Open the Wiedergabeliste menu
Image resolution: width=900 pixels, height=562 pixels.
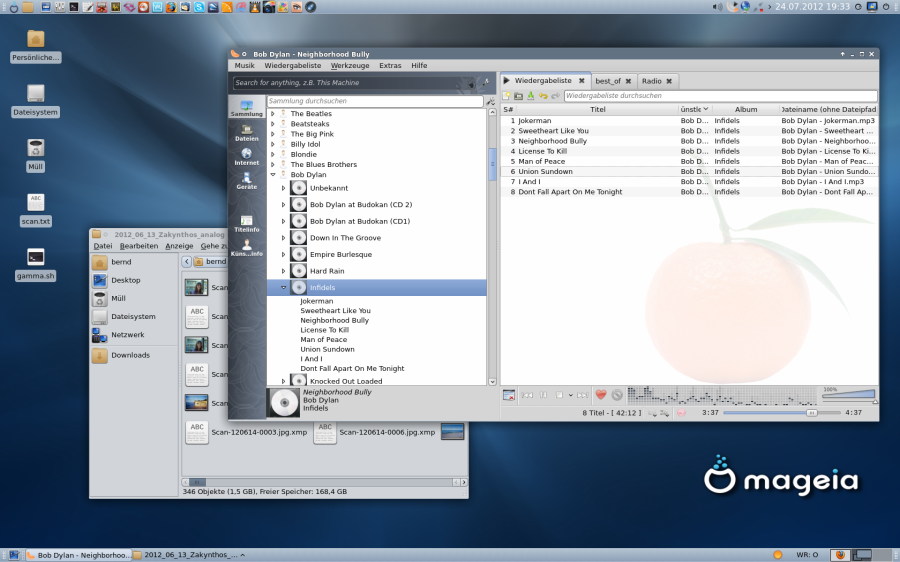[293, 65]
